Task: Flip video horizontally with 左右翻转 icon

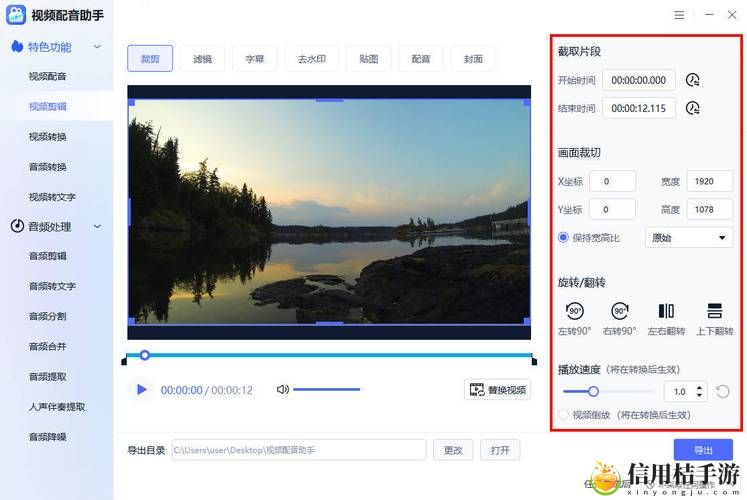Action: coord(666,311)
